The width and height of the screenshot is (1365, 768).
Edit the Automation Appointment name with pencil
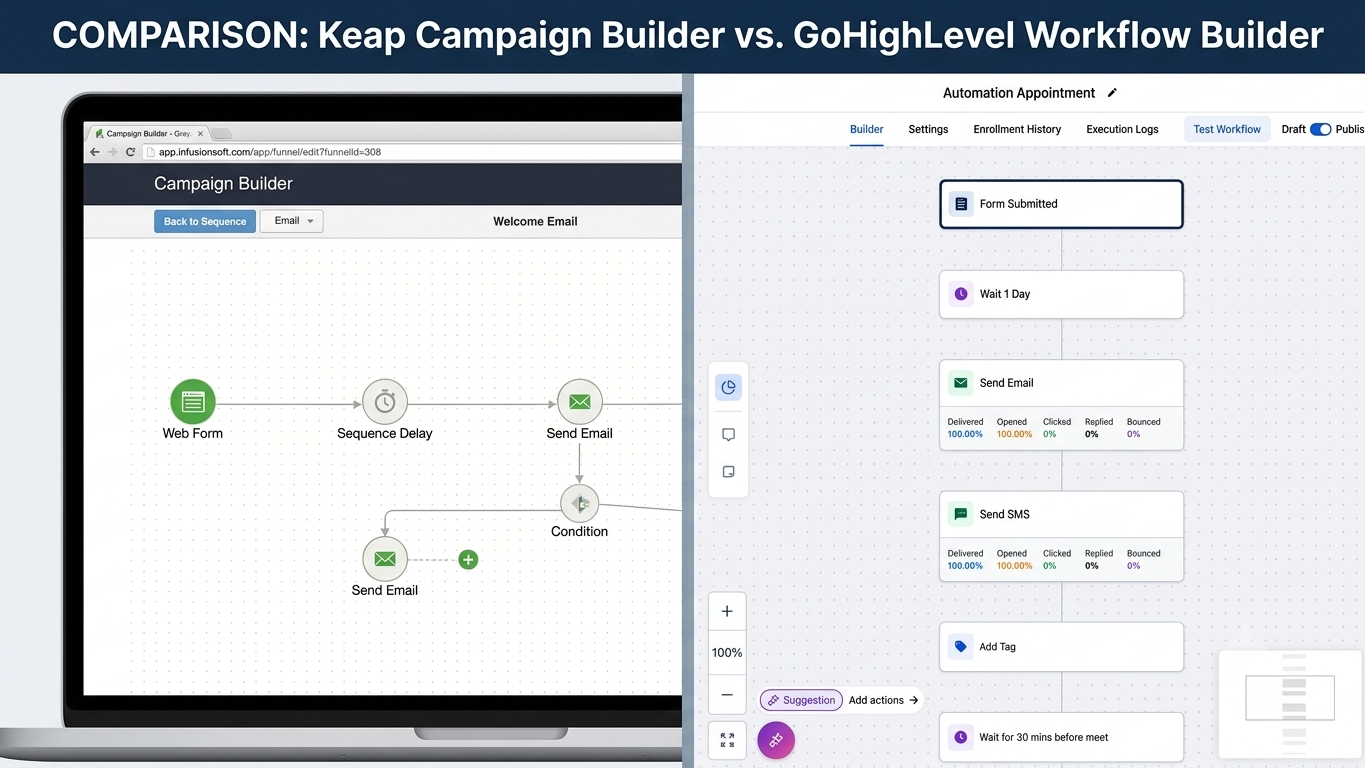pos(1112,93)
